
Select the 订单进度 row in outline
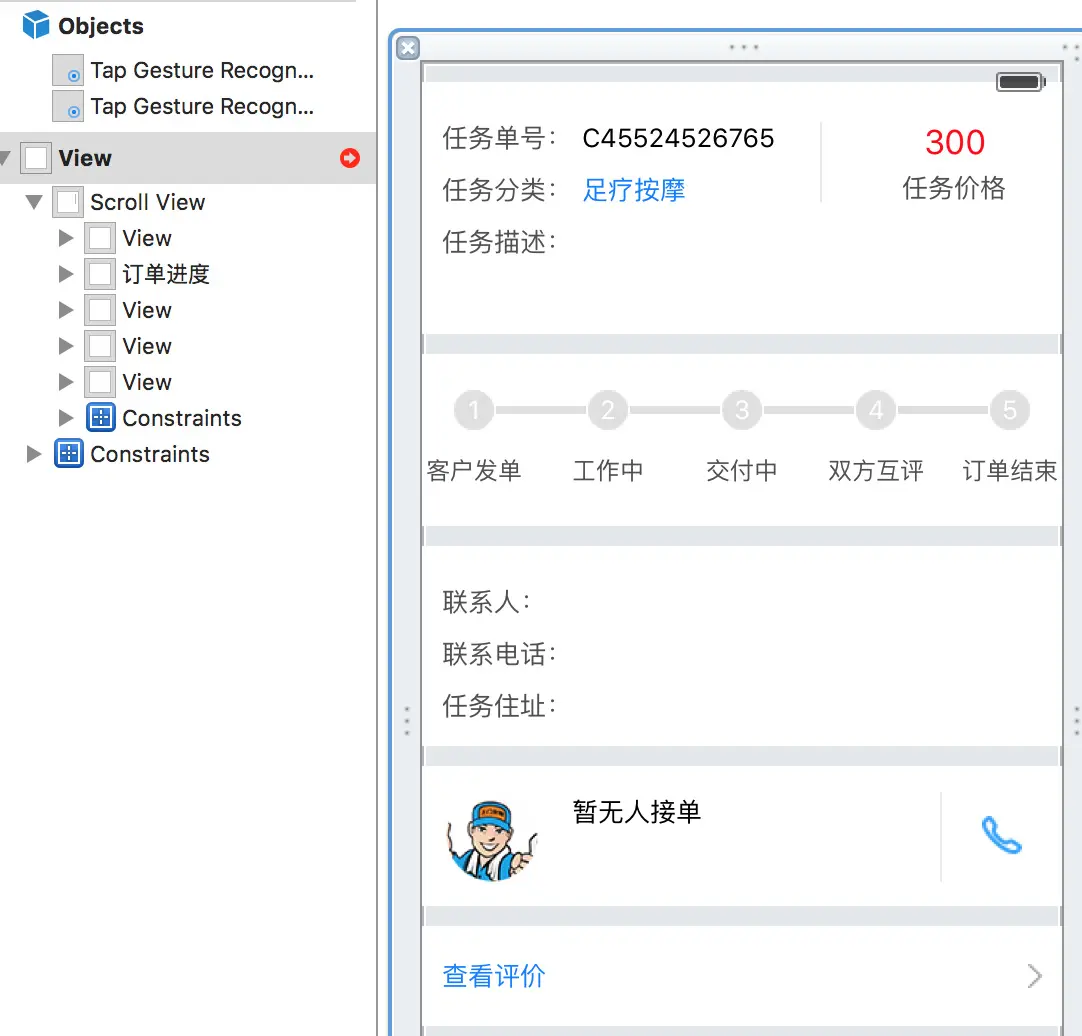188,274
